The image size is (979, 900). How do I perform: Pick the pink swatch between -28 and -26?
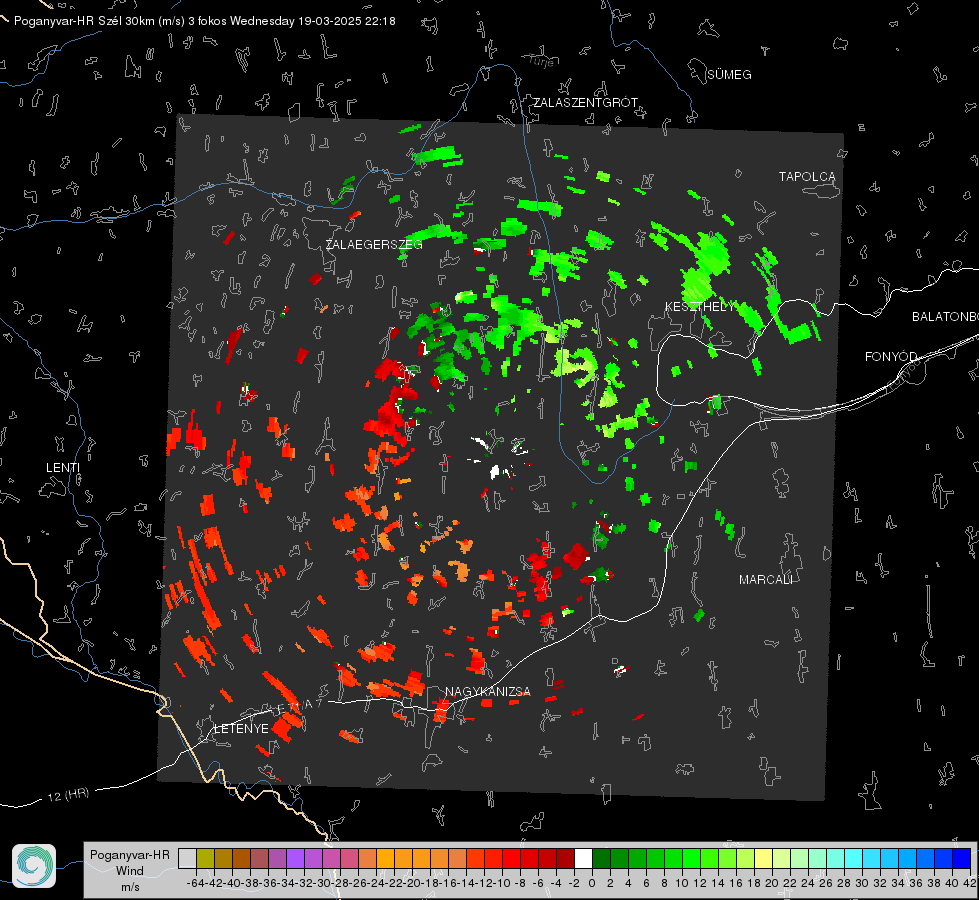350,858
